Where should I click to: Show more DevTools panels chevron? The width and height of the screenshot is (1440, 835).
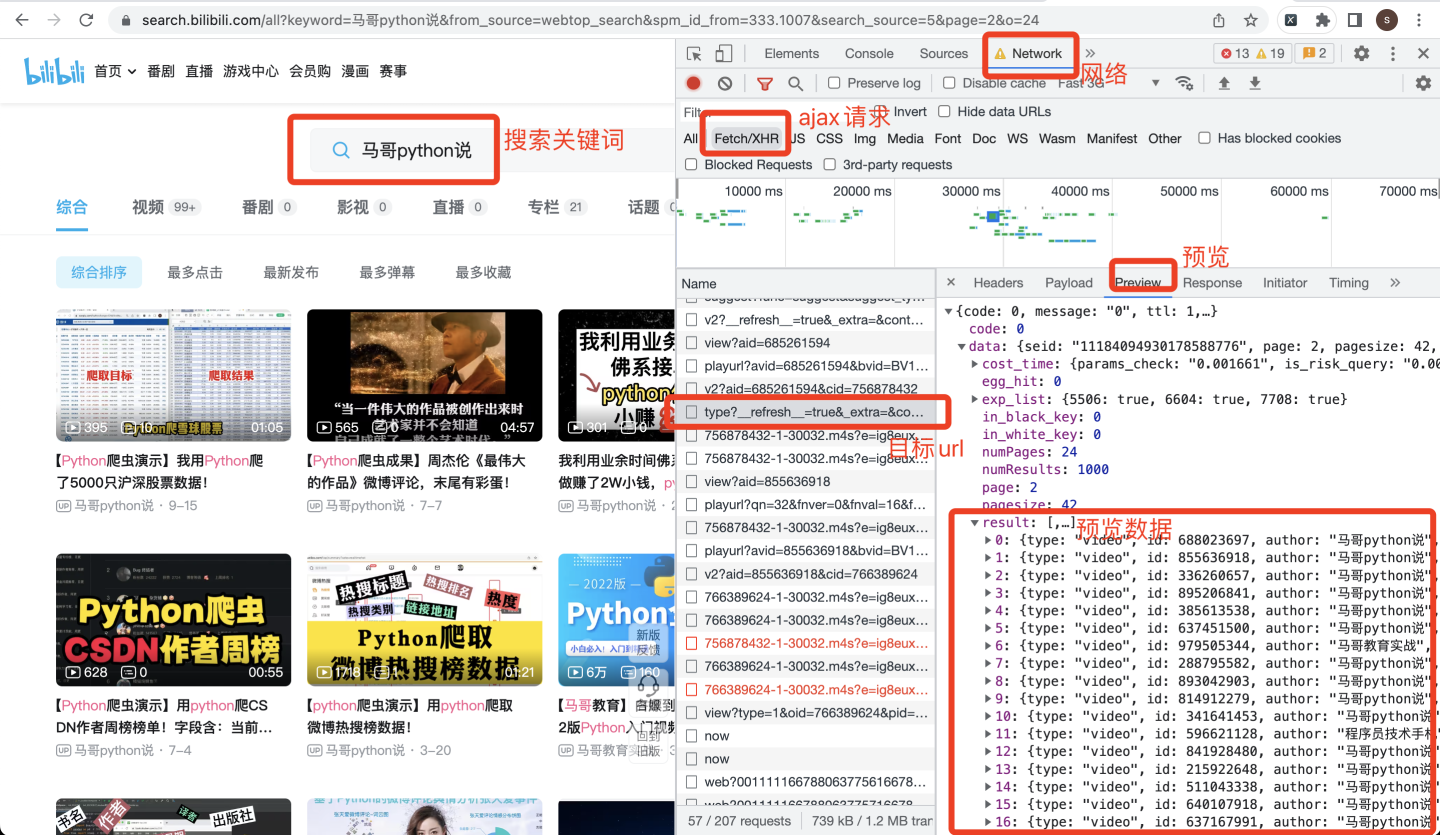coord(1090,54)
